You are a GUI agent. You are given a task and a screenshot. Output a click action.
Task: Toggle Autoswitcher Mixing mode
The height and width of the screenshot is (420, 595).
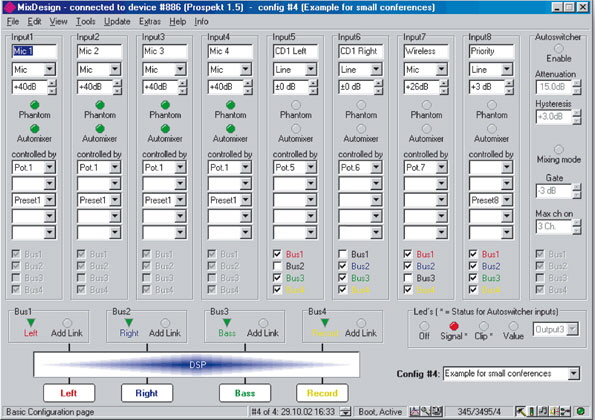pyautogui.click(x=559, y=149)
